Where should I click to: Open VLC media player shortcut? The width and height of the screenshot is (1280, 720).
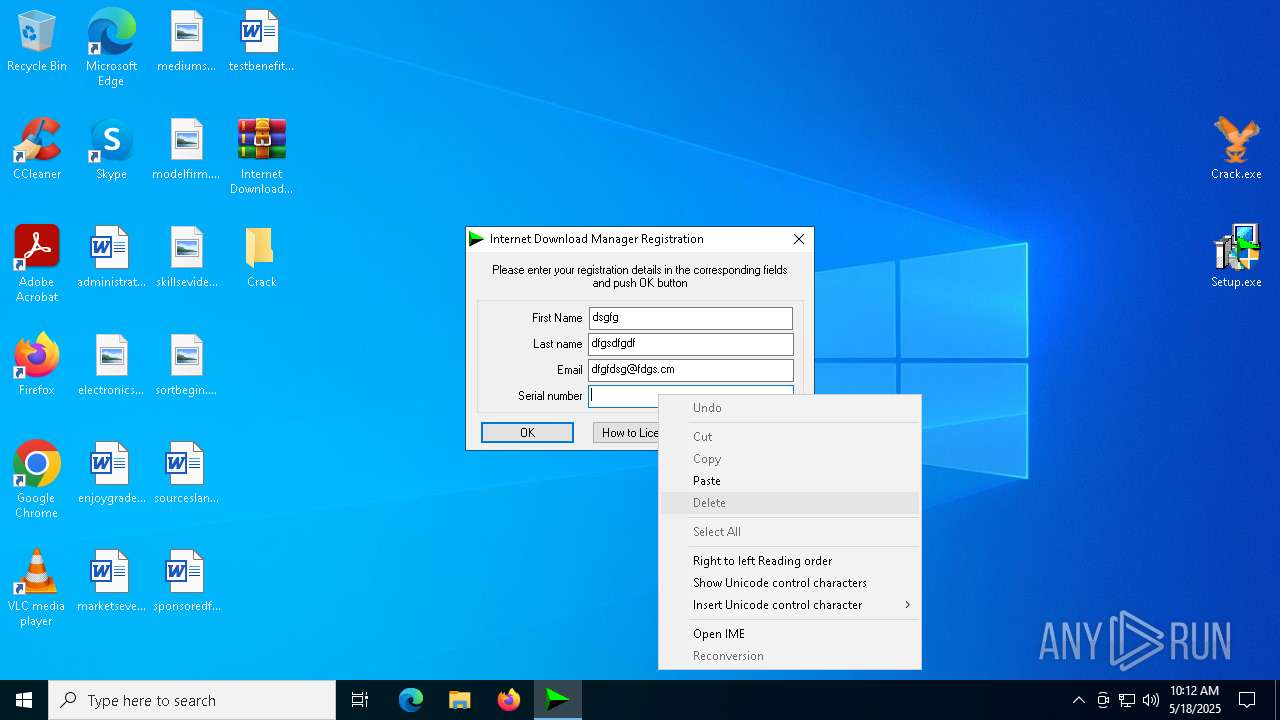pyautogui.click(x=37, y=588)
